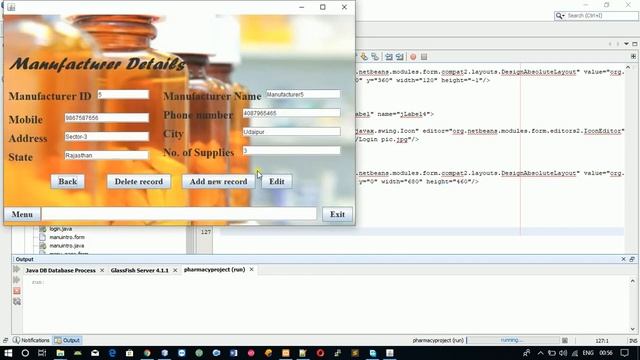Open Task View on taskbar
640x360 pixels.
(x=42, y=353)
